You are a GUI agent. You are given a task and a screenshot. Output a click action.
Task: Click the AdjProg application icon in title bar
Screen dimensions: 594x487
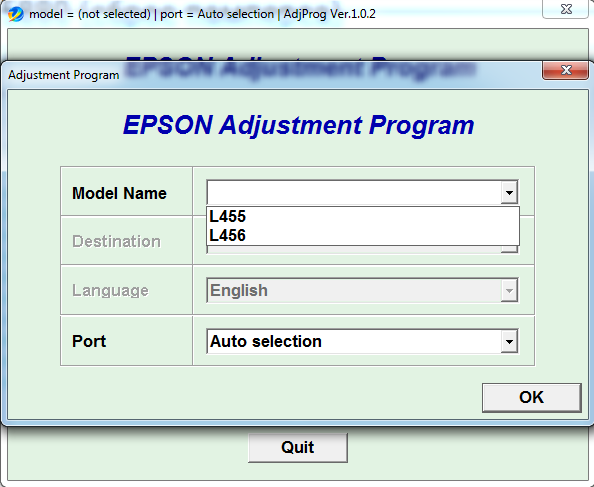[16, 14]
